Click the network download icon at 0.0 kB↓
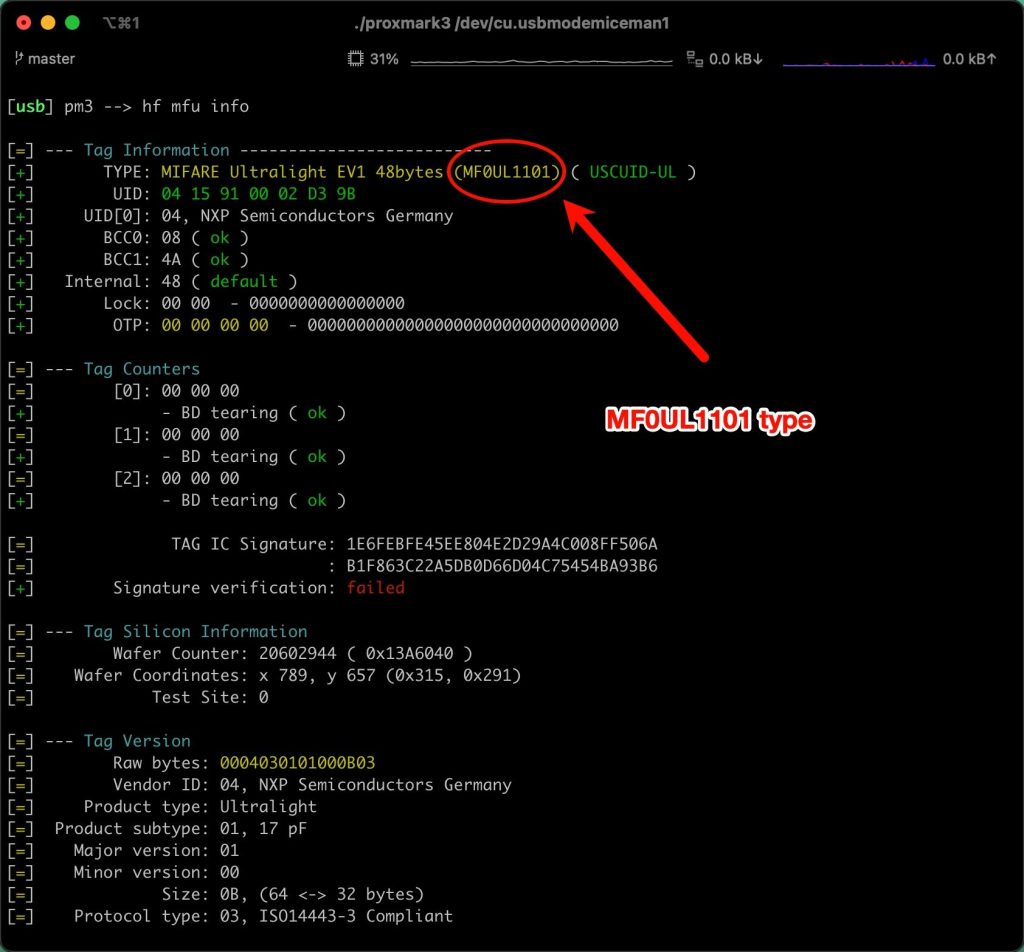Screen dimensions: 1024x952 (694, 59)
